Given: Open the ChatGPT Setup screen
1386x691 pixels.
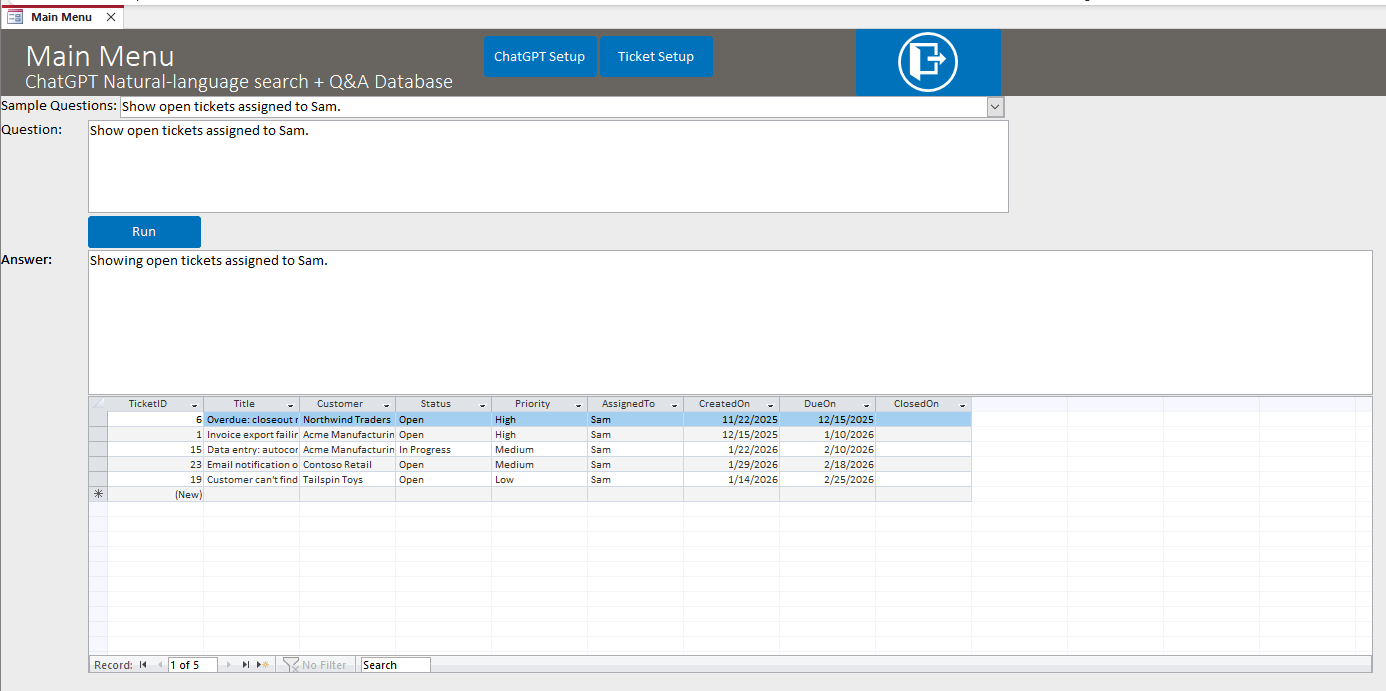Looking at the screenshot, I should 539,57.
